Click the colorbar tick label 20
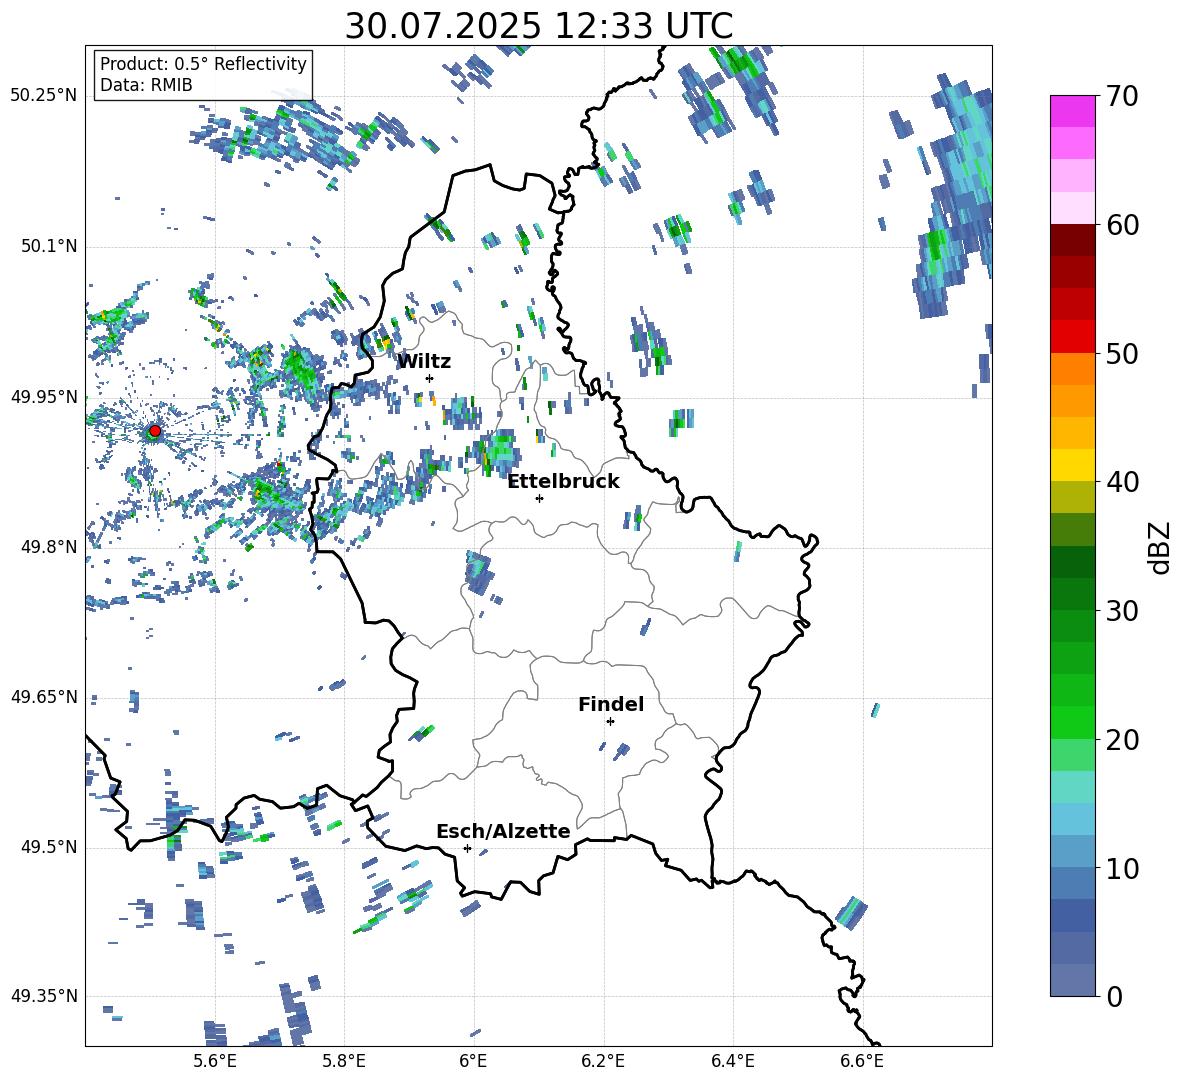1184x1081 pixels. click(1121, 739)
